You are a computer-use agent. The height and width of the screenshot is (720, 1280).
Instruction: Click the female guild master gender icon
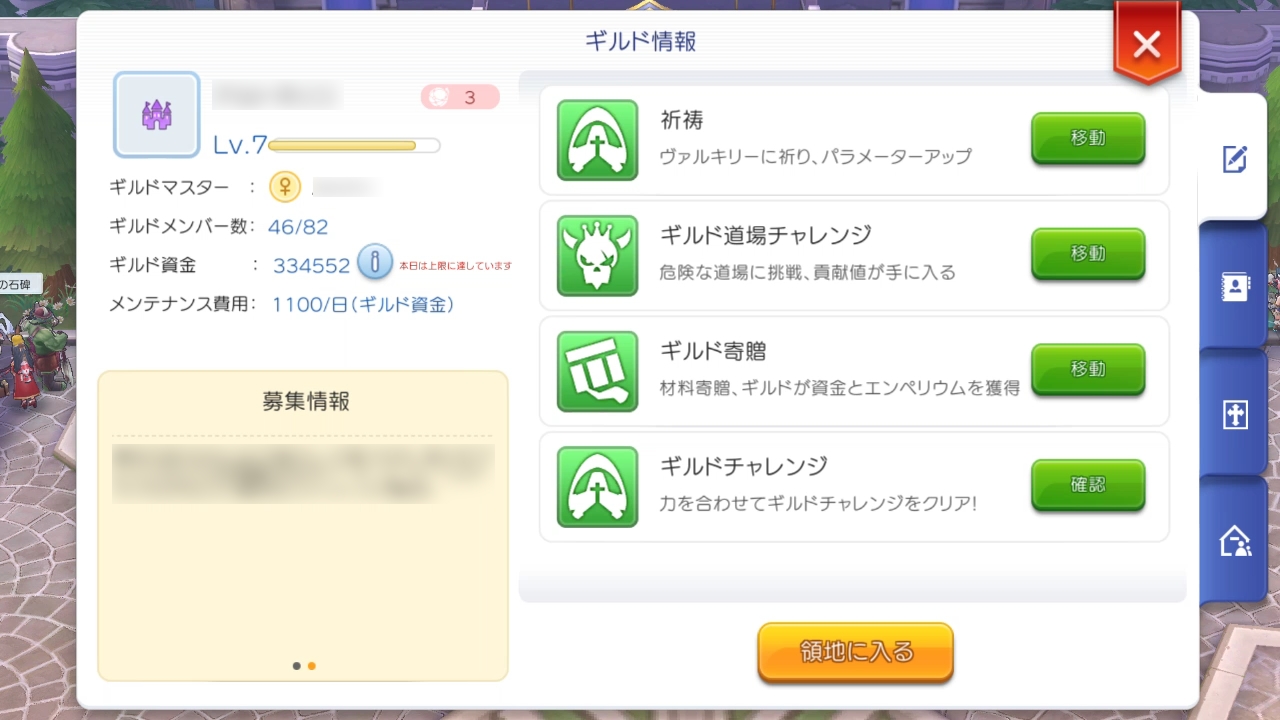(285, 186)
